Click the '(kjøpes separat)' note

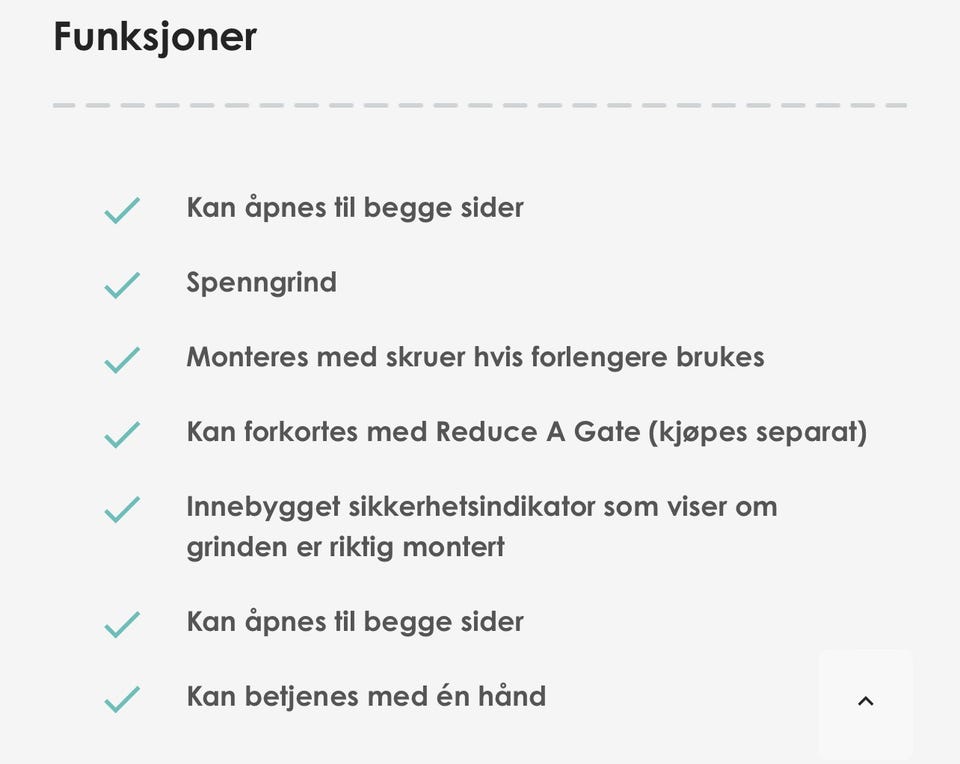coord(758,432)
